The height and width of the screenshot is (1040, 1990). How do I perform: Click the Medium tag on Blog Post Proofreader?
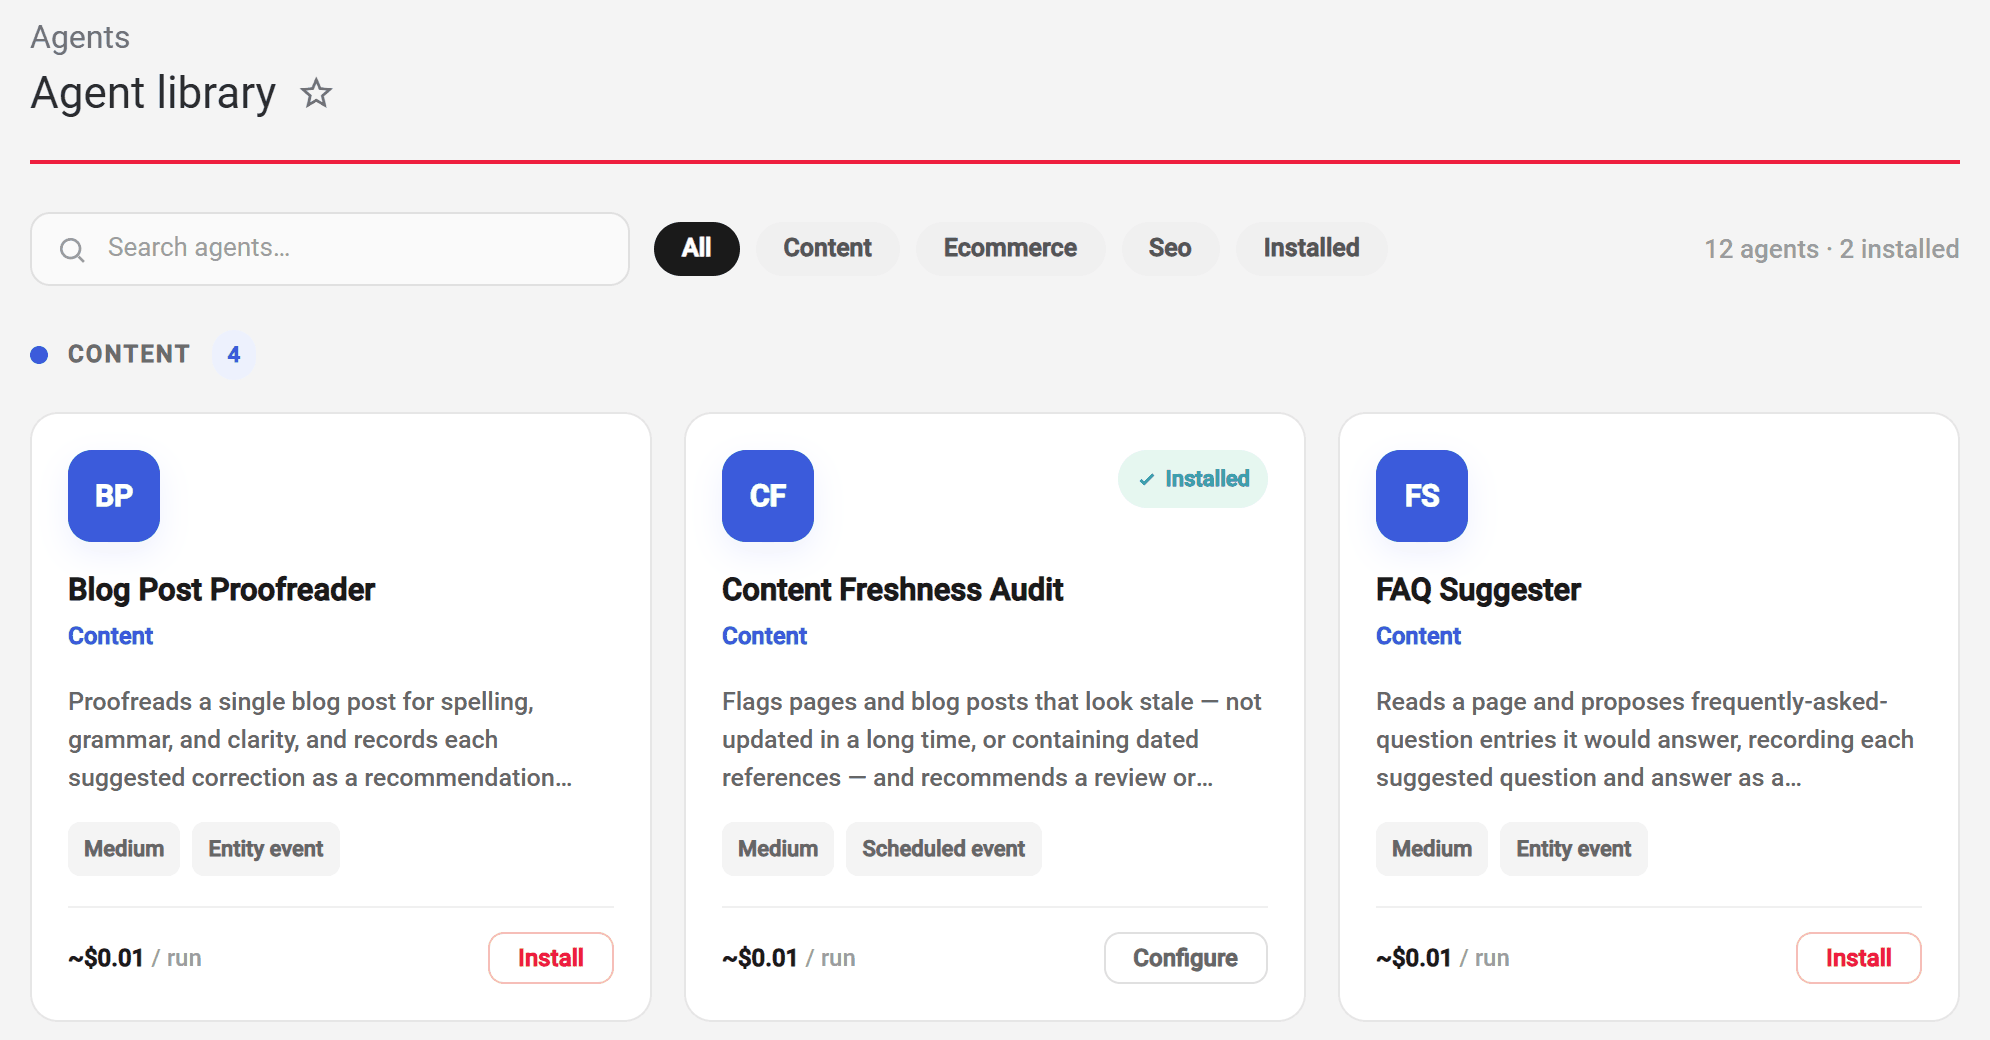pos(124,849)
